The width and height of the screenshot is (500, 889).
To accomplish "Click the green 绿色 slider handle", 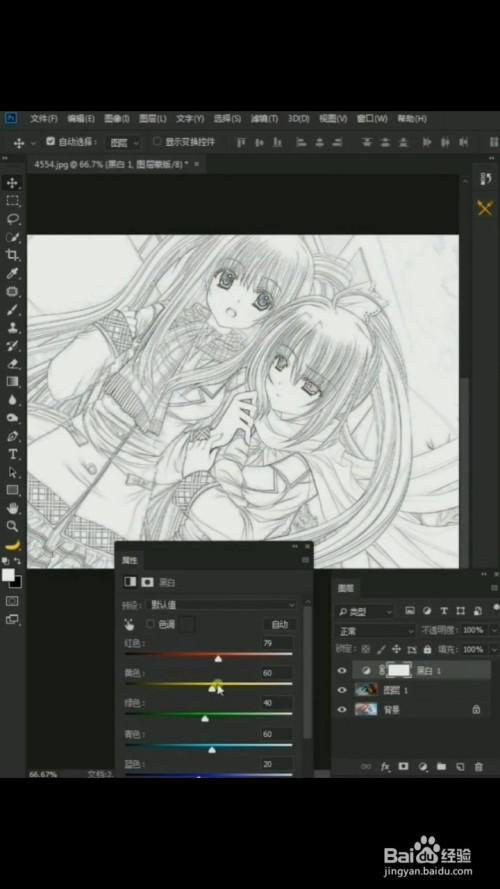I will coord(205,718).
